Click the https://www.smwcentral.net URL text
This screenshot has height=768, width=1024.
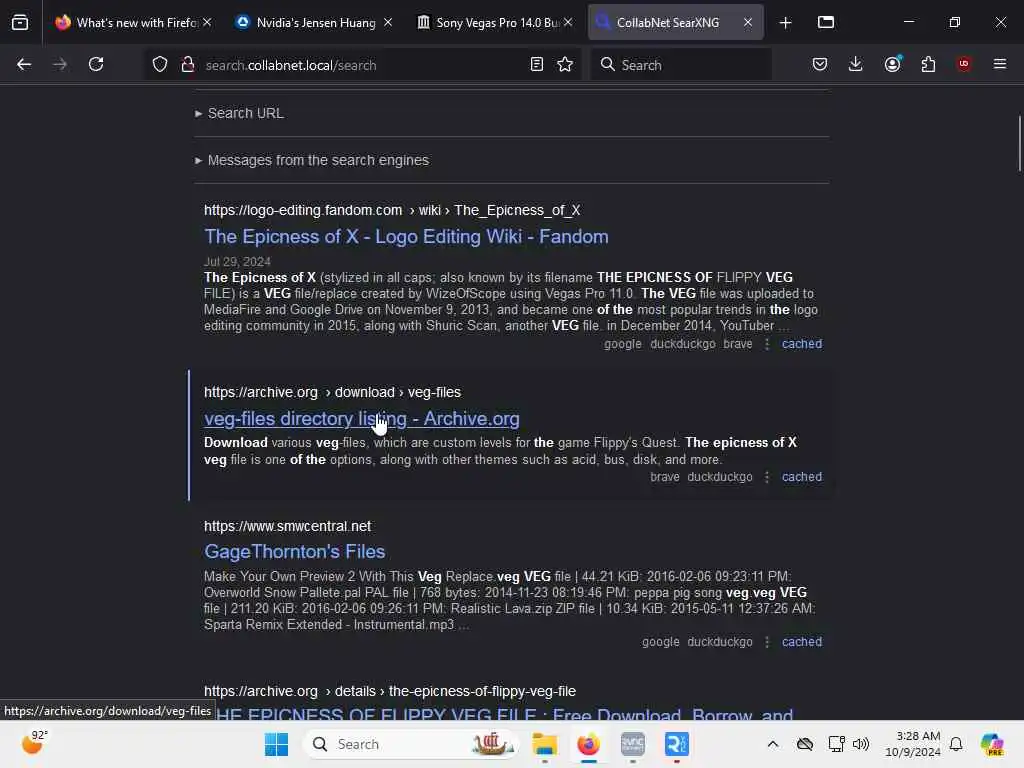pos(287,526)
